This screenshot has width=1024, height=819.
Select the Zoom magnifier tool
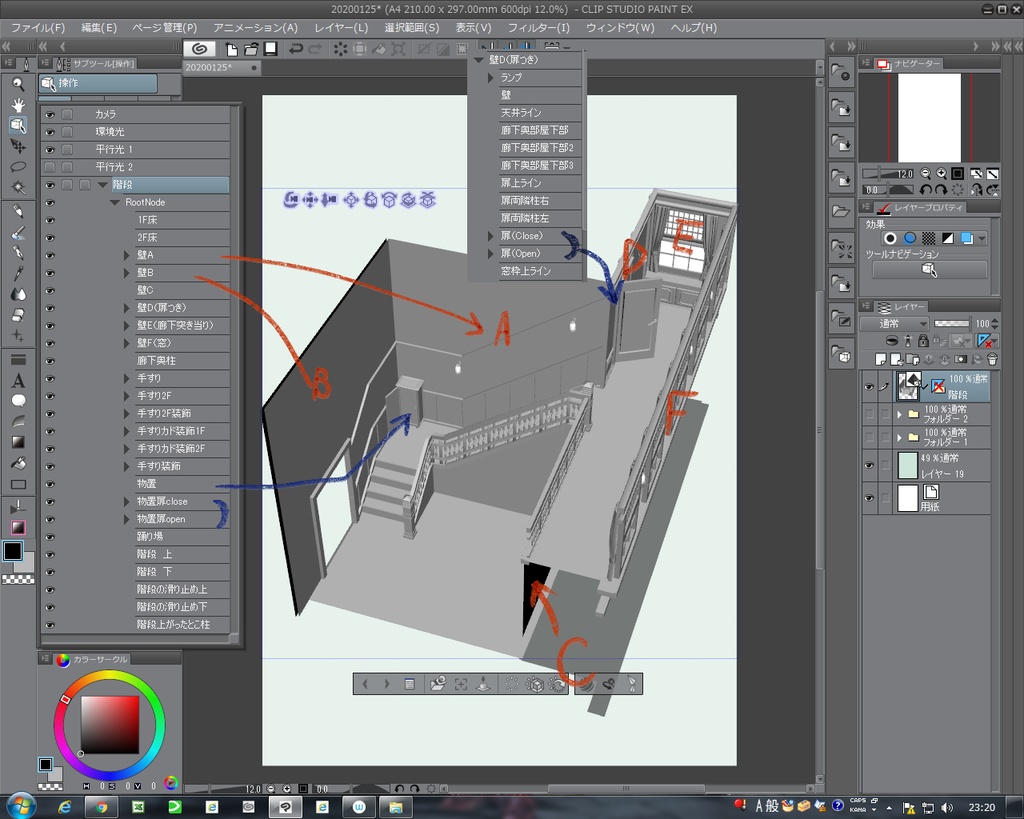18,84
